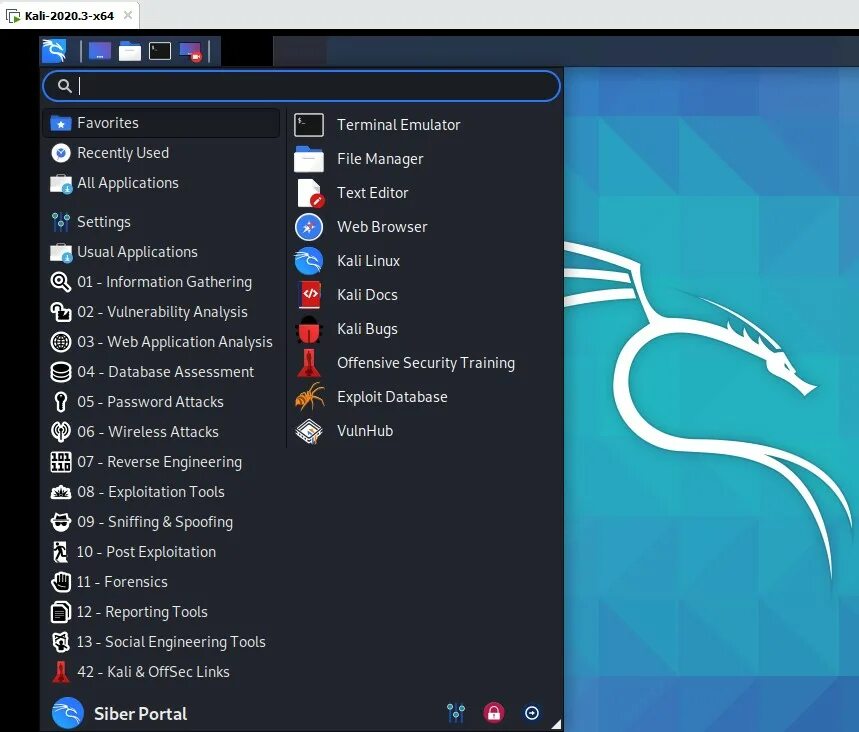Open 10 - Post Exploitation category
859x732 pixels.
(x=162, y=552)
